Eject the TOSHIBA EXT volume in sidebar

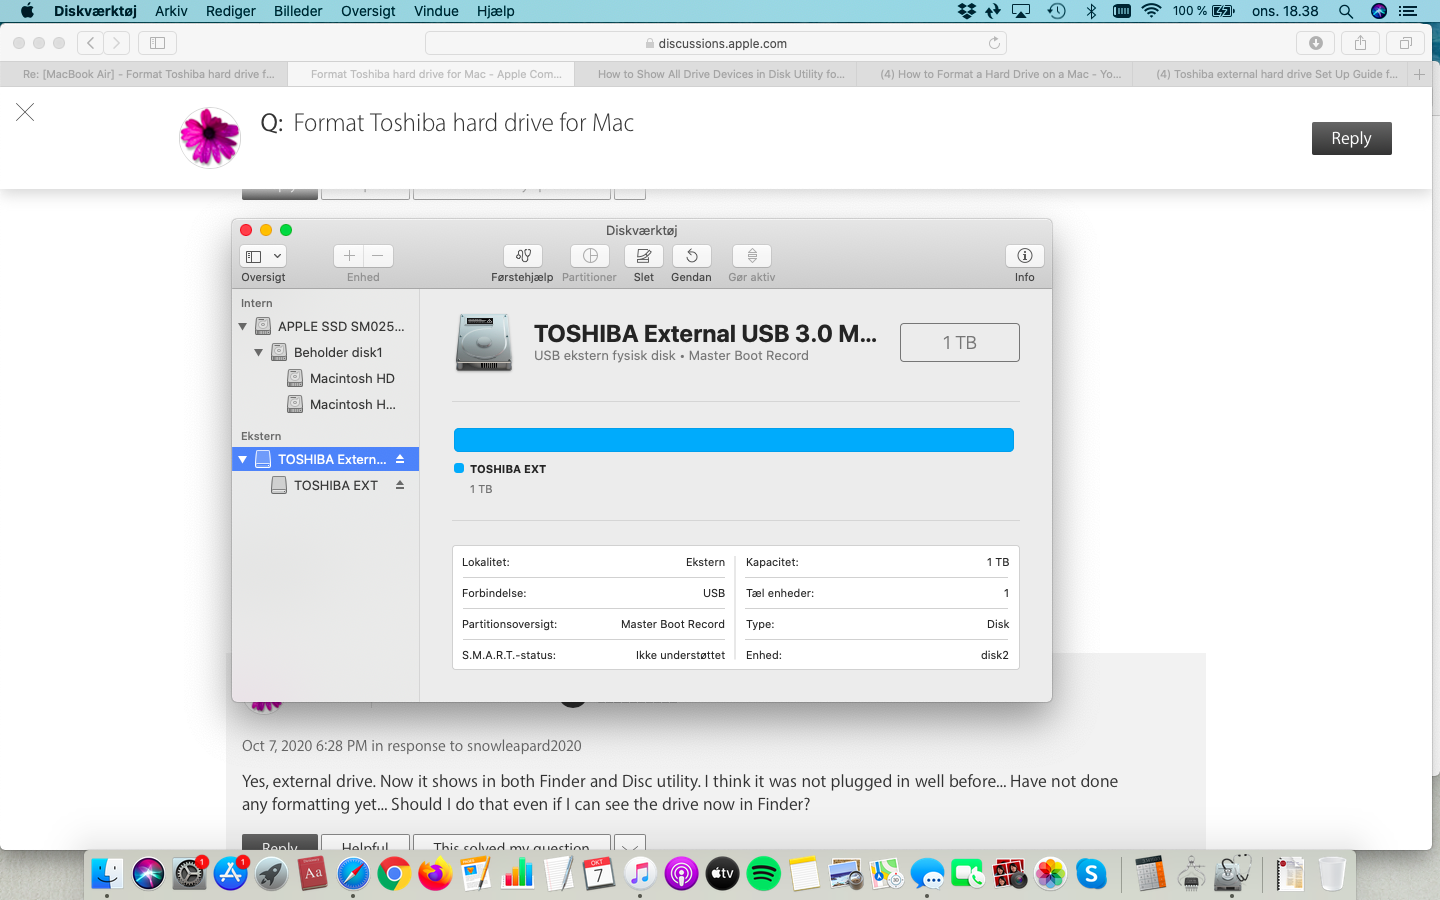tap(400, 485)
